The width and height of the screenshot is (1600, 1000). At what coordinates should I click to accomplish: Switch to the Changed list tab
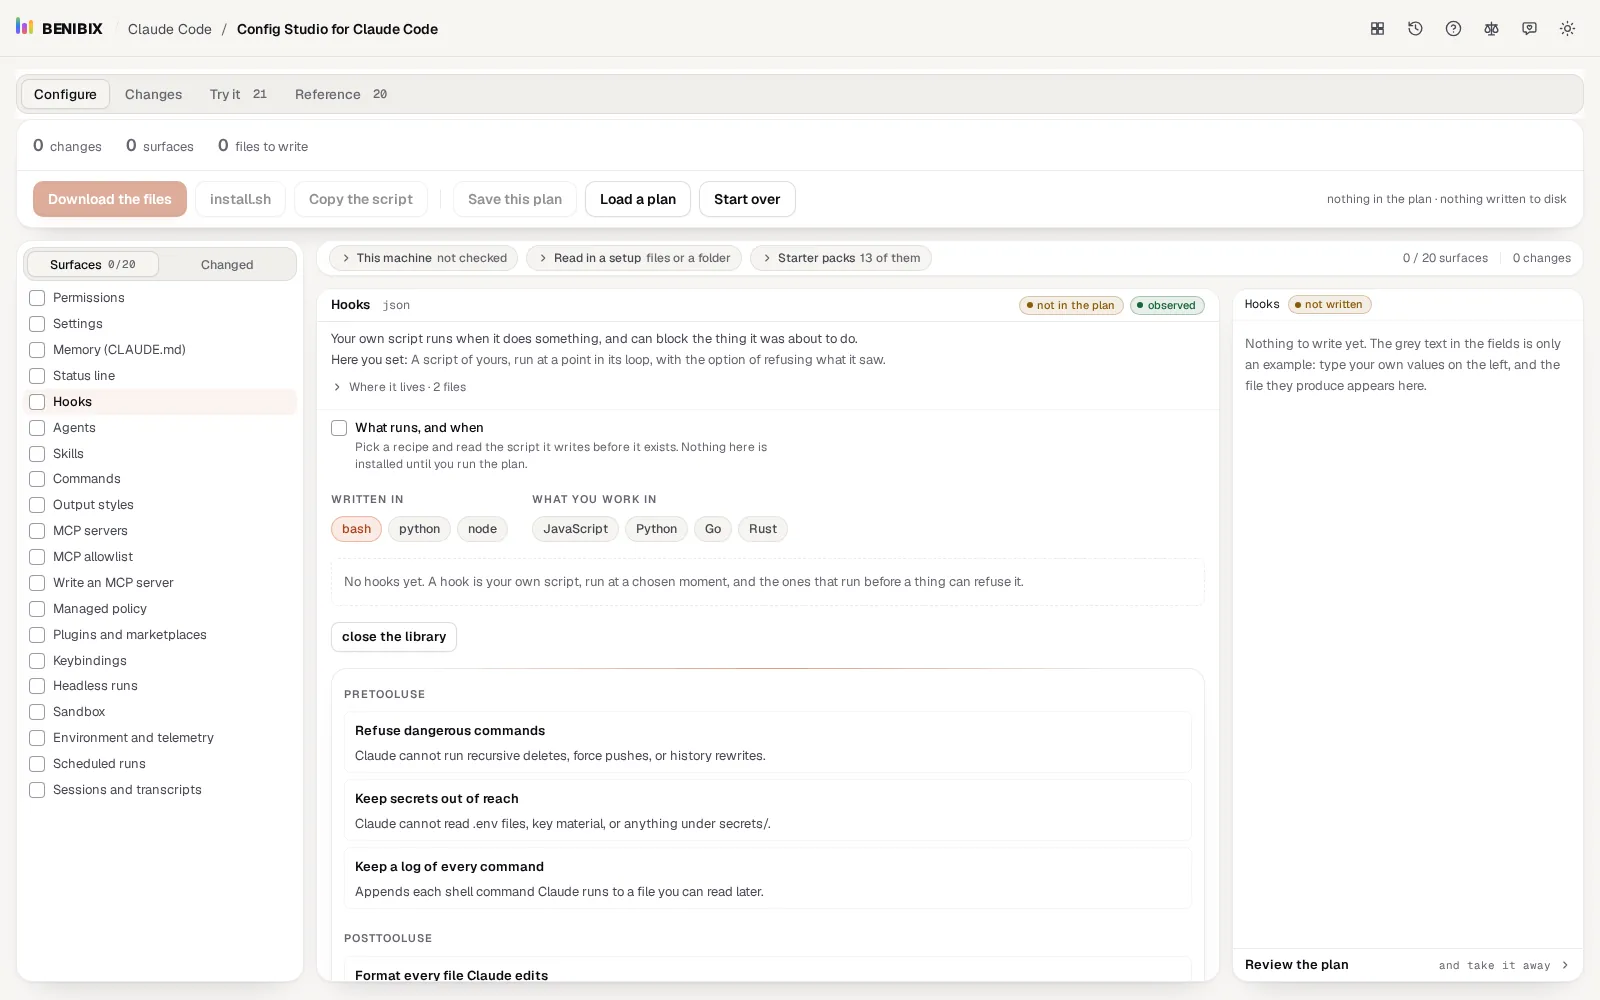(x=227, y=264)
